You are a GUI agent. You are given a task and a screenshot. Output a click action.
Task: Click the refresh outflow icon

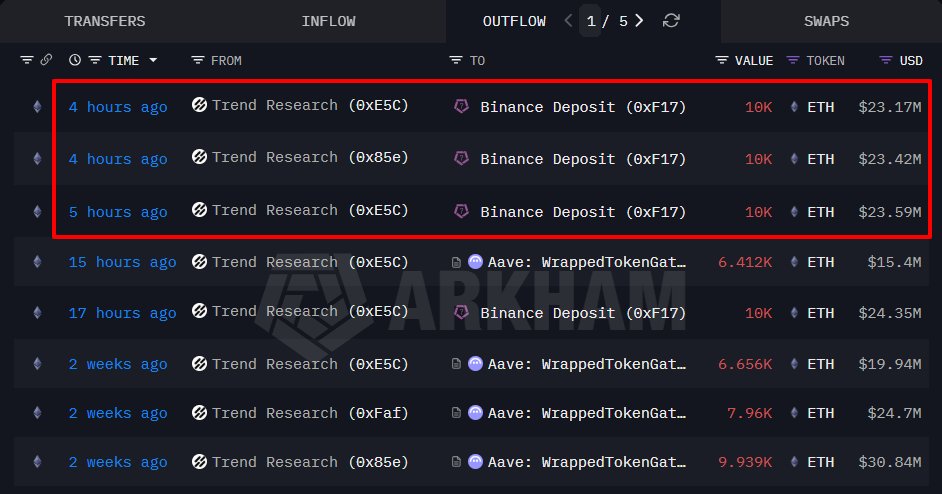pyautogui.click(x=670, y=21)
